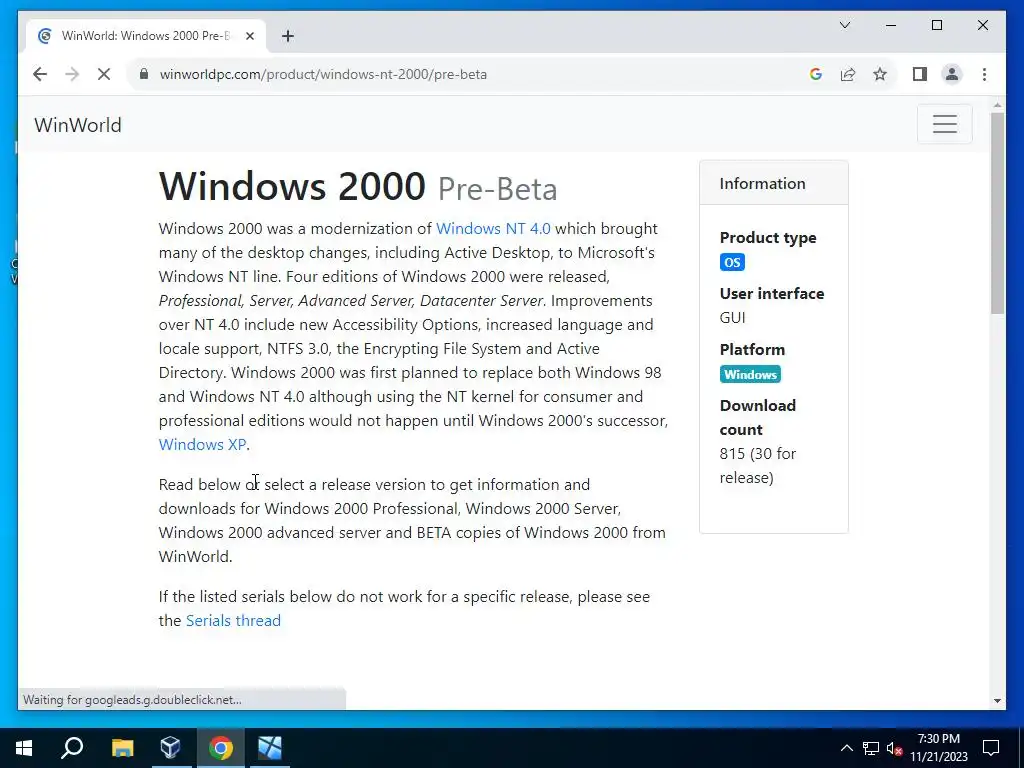Viewport: 1024px width, 768px height.
Task: Toggle the WinWorld hamburger navigation menu
Action: [944, 124]
